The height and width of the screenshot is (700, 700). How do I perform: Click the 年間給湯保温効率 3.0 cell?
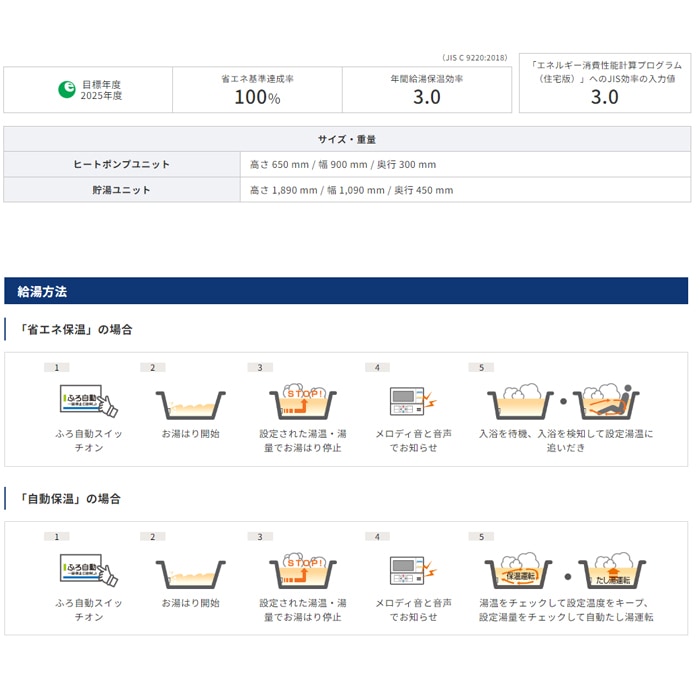coord(427,90)
